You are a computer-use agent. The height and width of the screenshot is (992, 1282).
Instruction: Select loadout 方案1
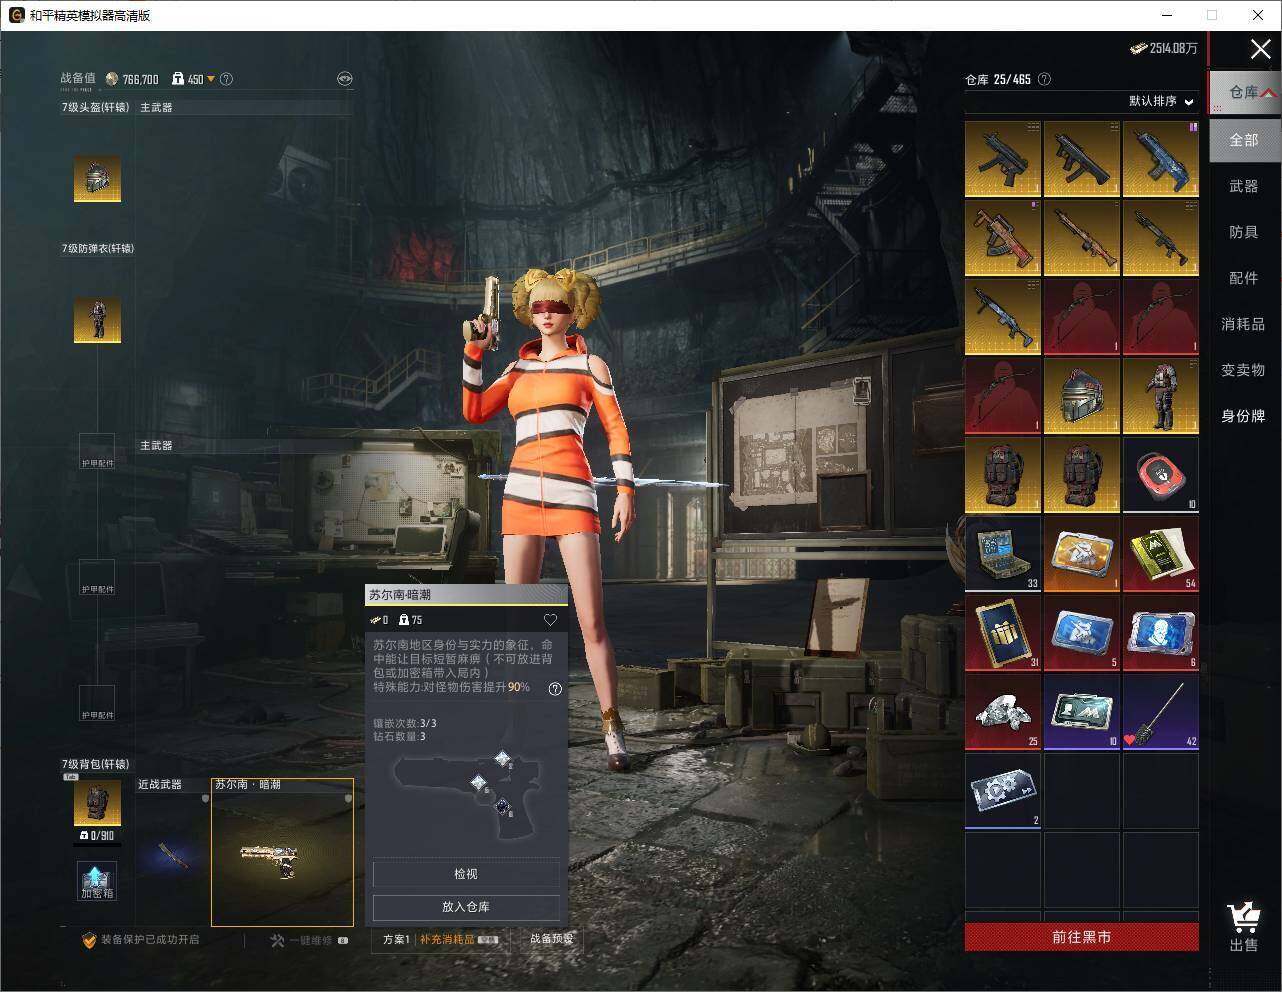[396, 939]
